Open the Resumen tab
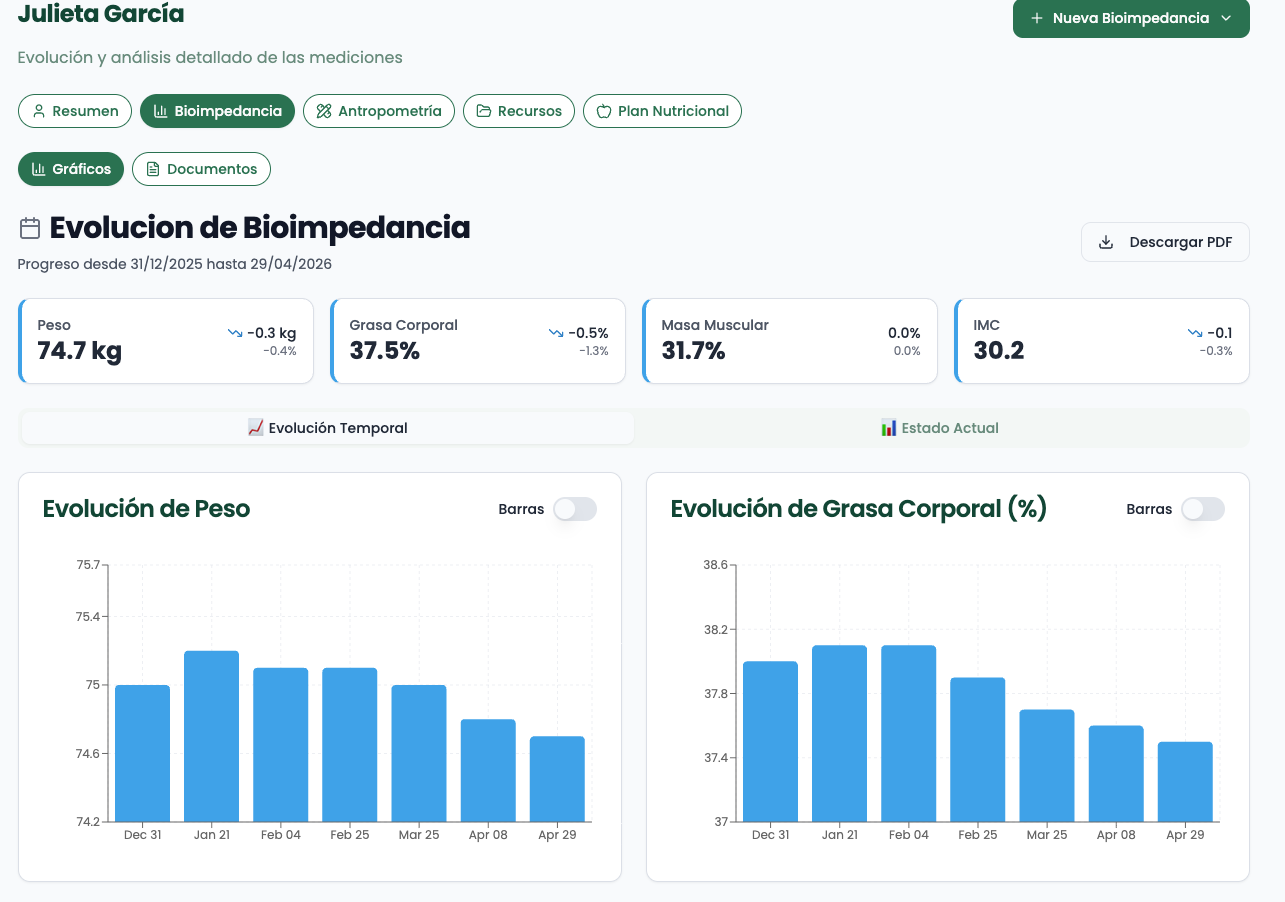The width and height of the screenshot is (1285, 902). click(x=75, y=111)
